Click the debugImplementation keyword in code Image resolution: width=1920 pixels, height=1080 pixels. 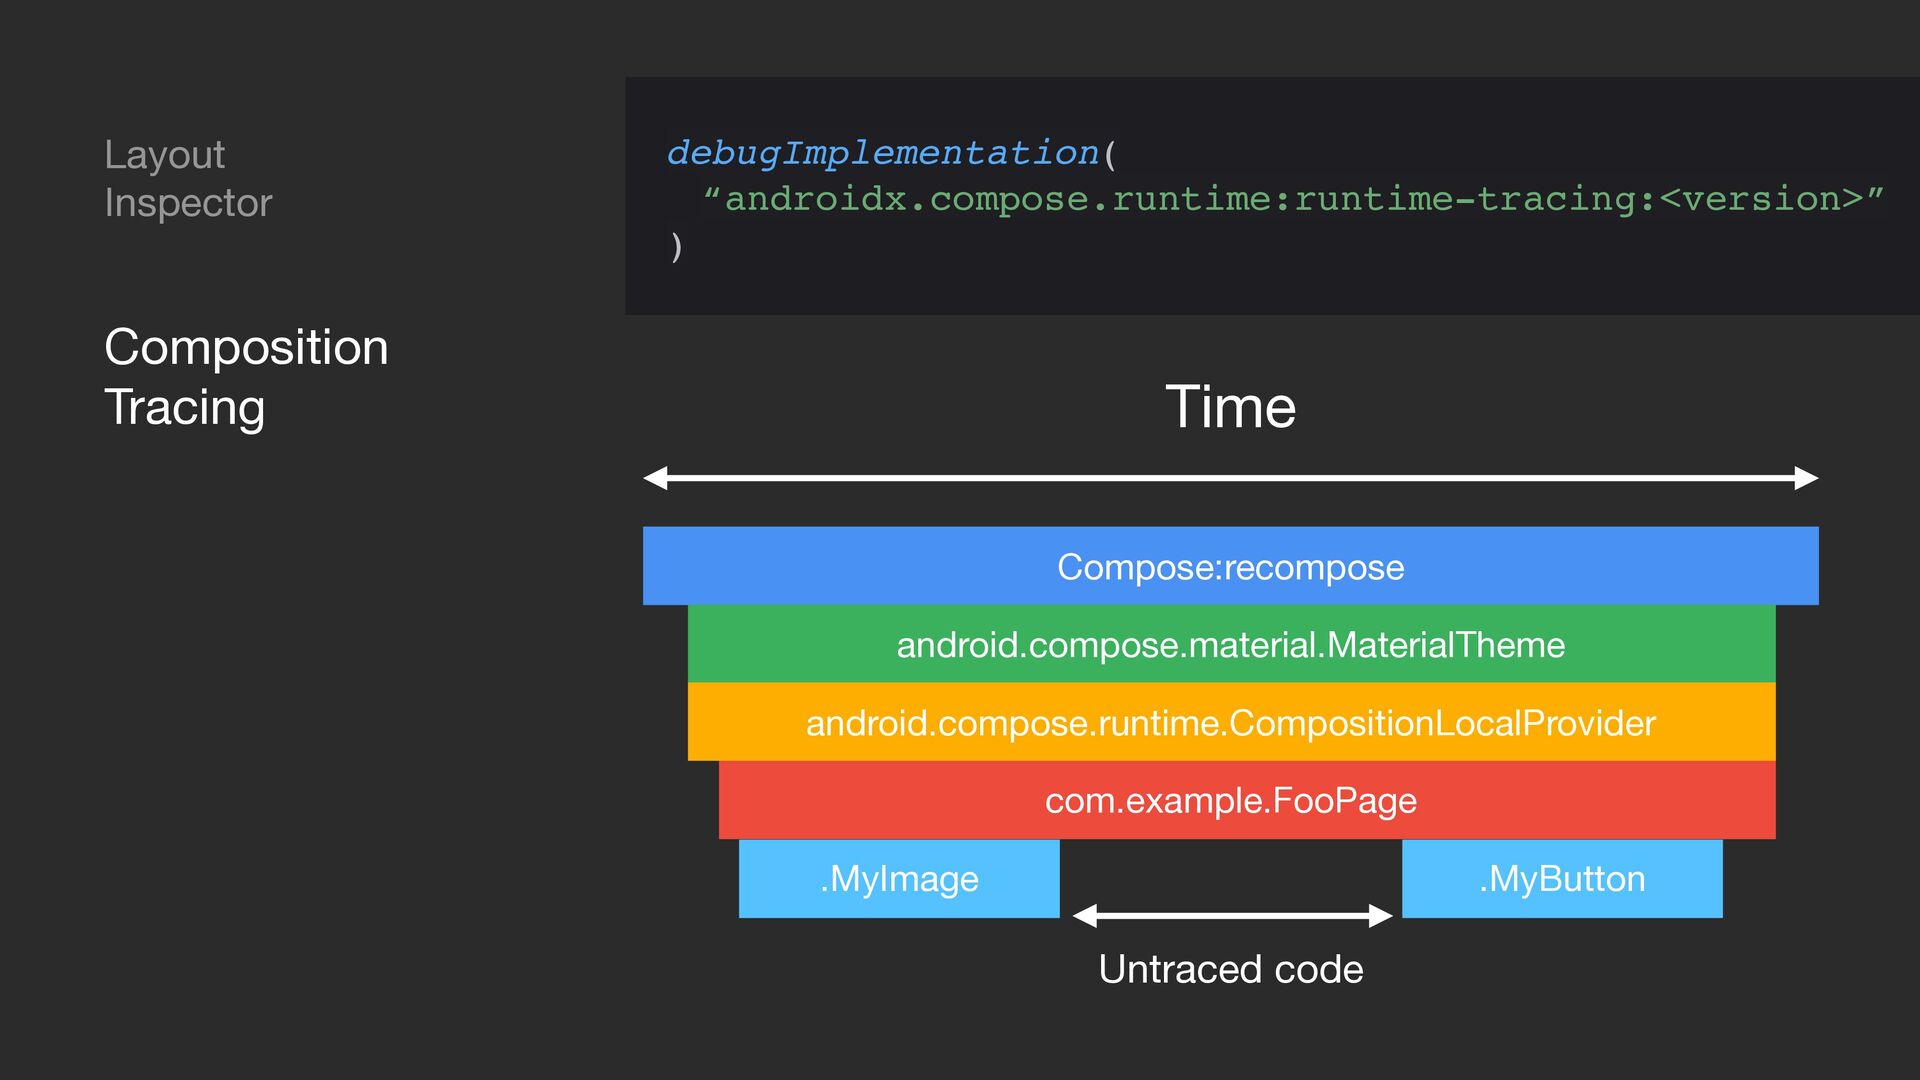click(883, 153)
